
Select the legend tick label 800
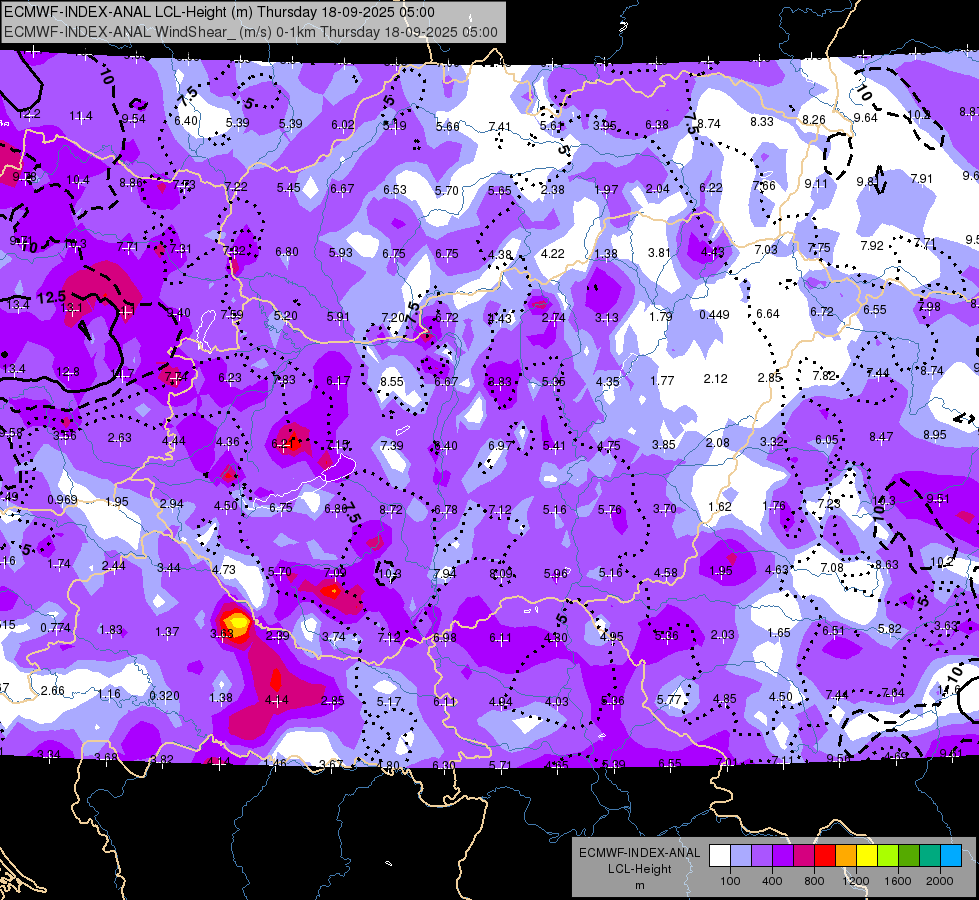coord(814,881)
